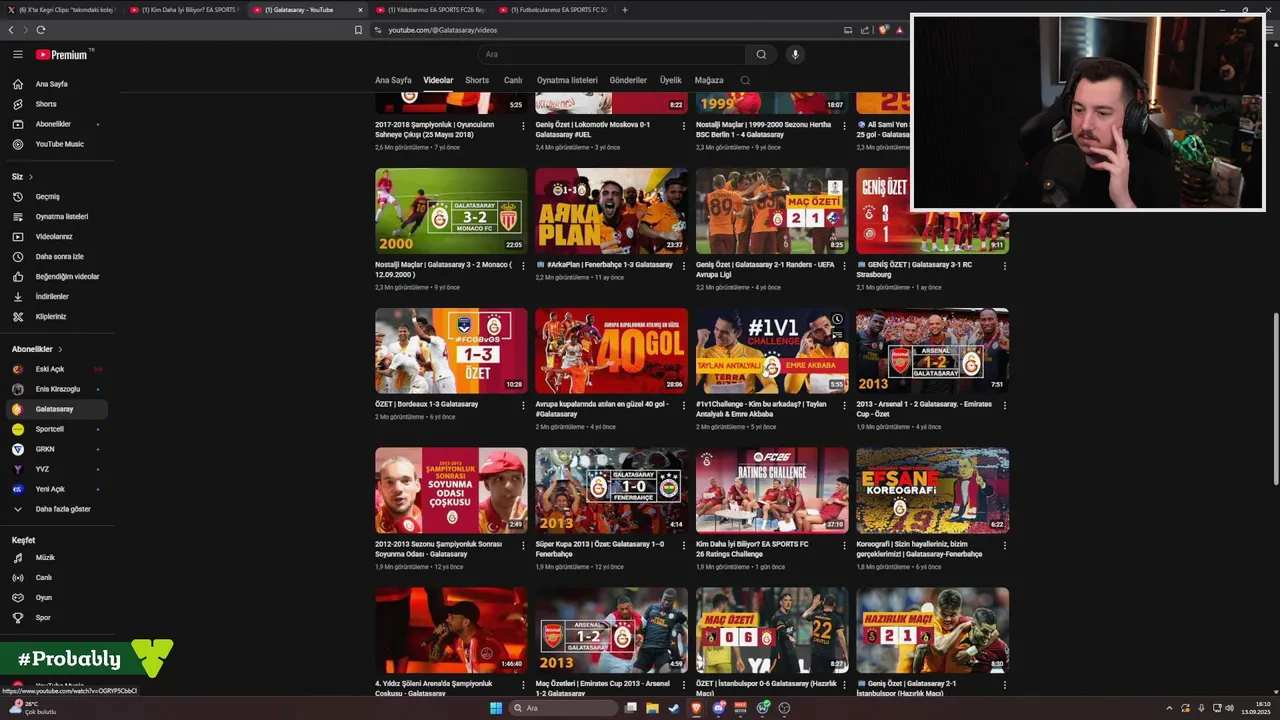Switch to the Gönderiler channel tab
Image resolution: width=1280 pixels, height=720 pixels.
[x=628, y=80]
